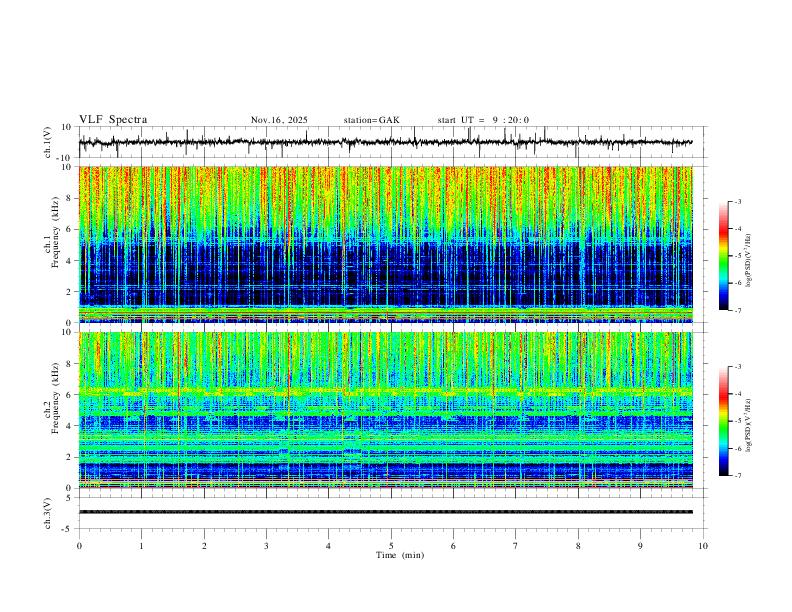Click time axis tick label 2

tap(204, 546)
